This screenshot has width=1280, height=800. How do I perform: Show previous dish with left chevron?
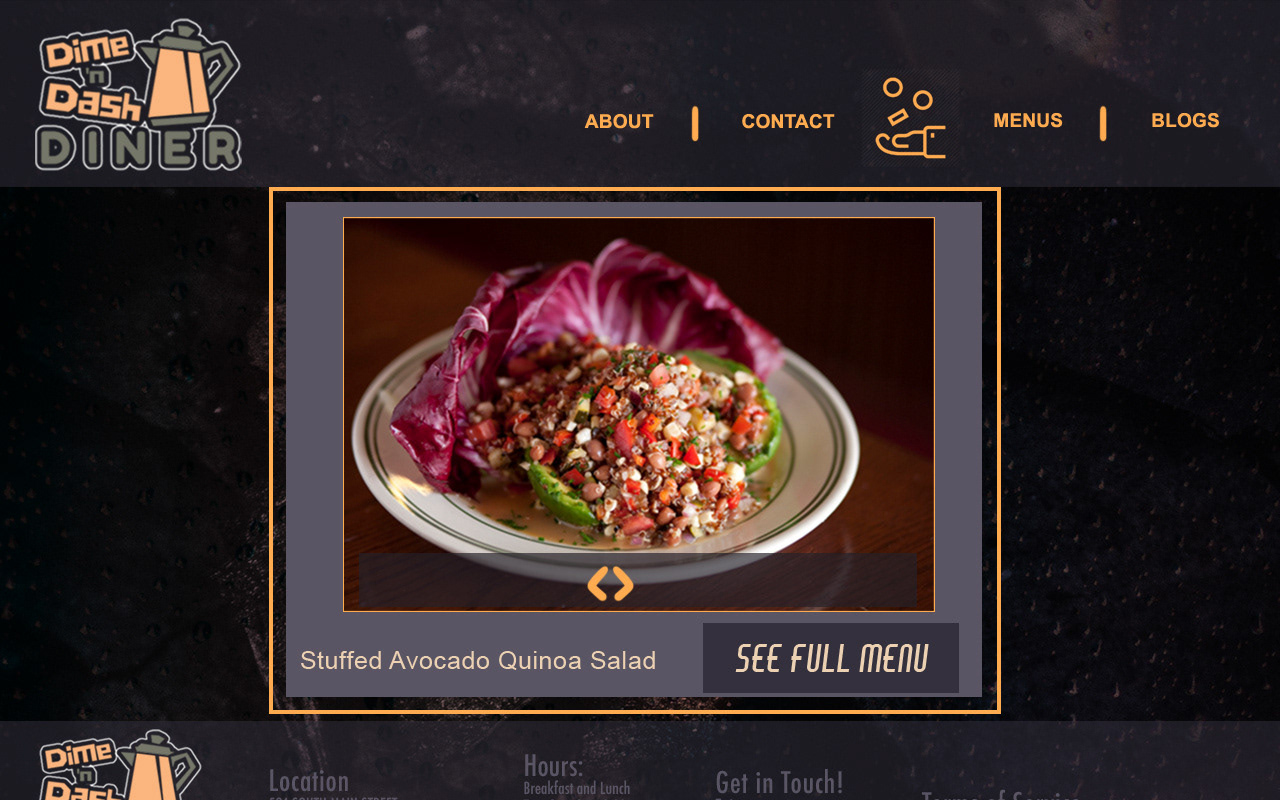pos(598,583)
